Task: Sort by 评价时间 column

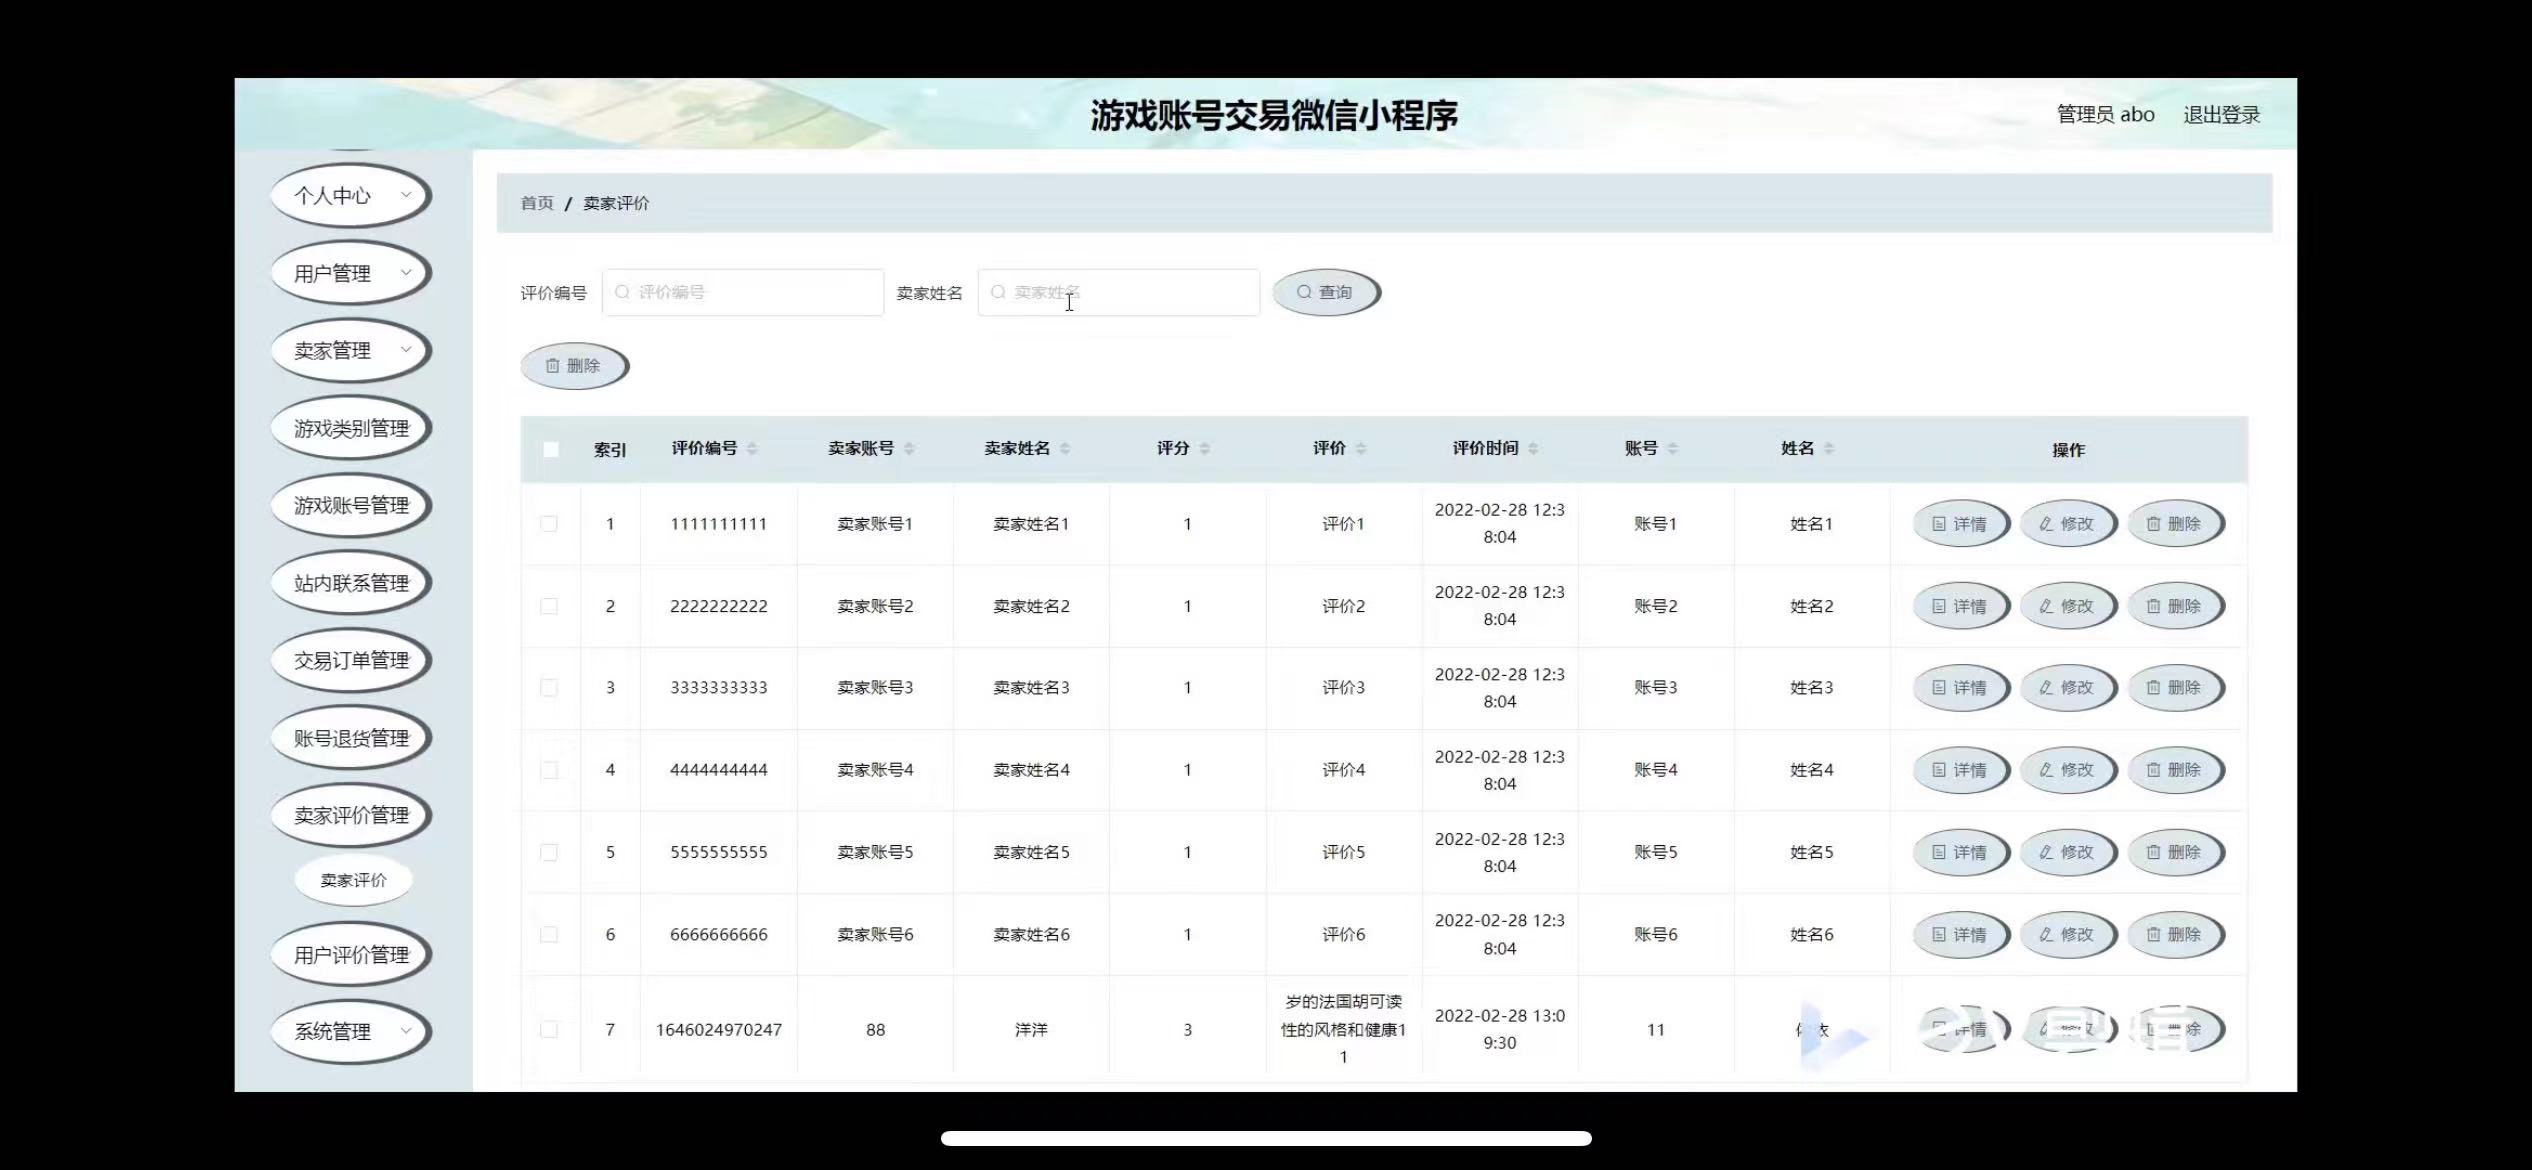Action: tap(1533, 449)
